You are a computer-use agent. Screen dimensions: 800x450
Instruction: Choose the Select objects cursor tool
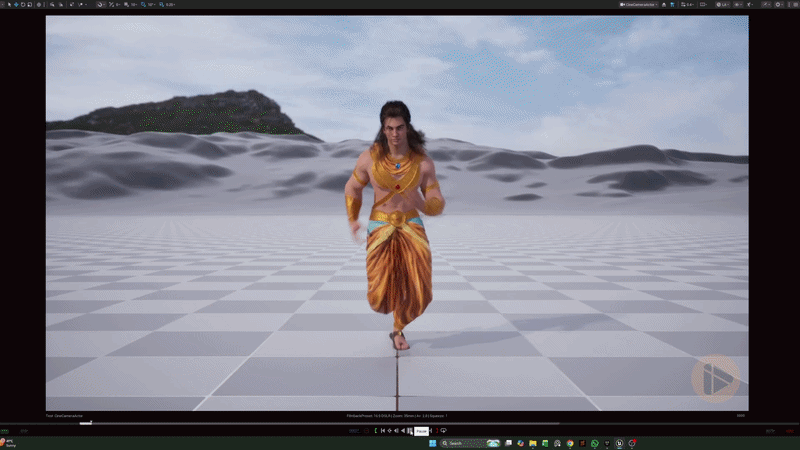point(9,5)
